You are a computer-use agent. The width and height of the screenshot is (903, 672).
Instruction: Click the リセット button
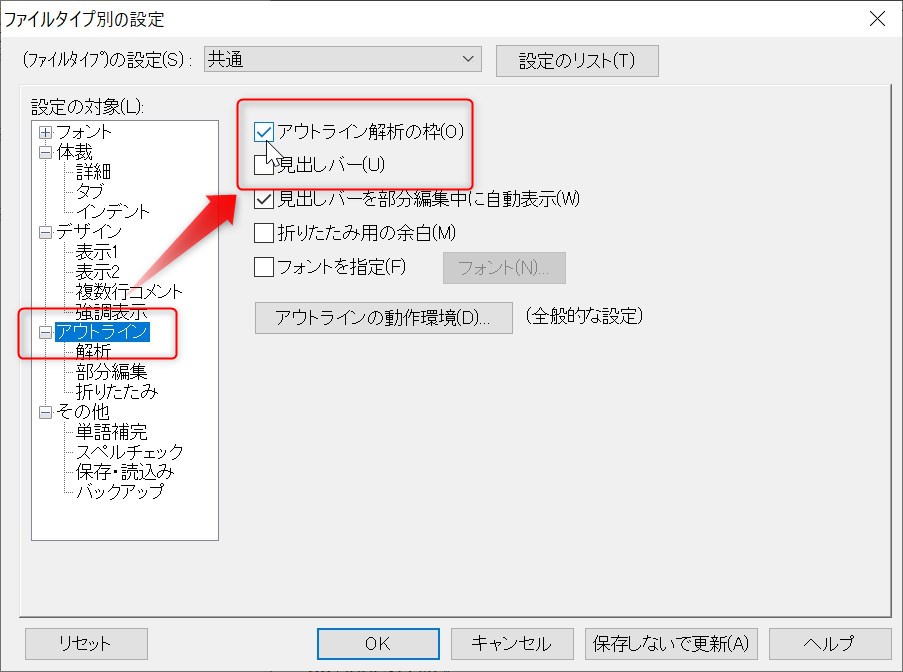[x=86, y=644]
